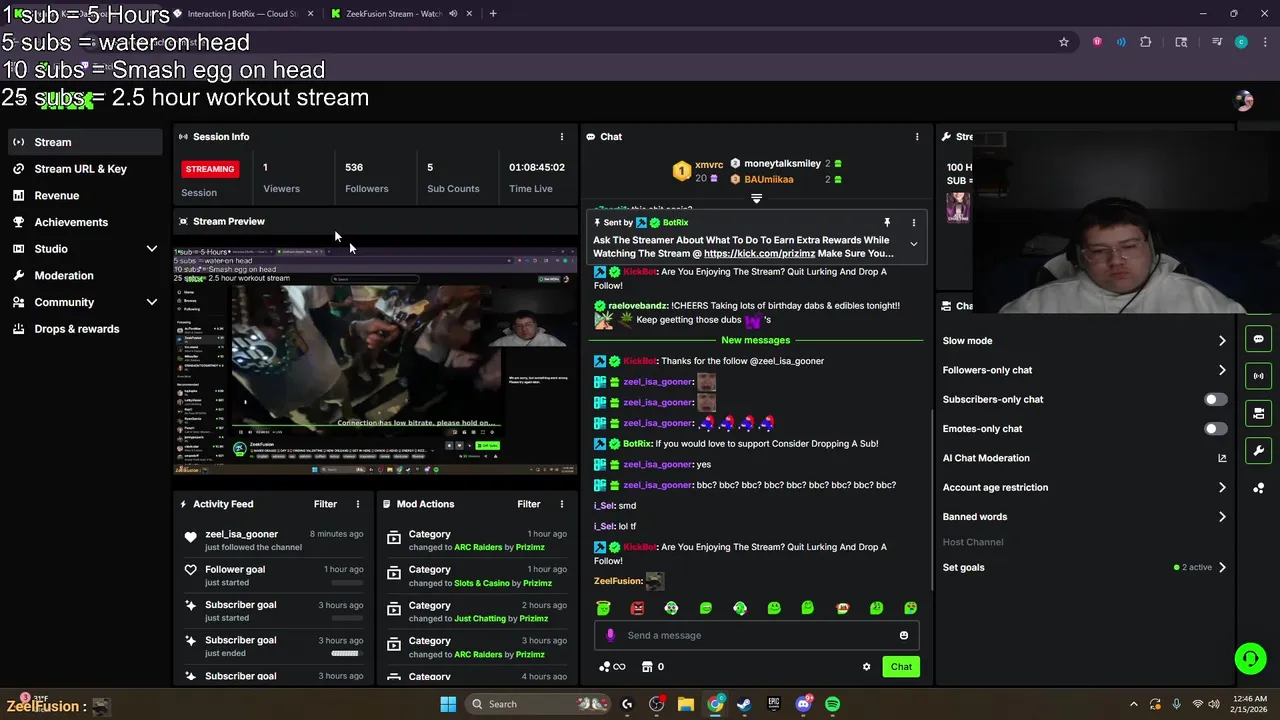
Task: Click the channel points infinity icon
Action: [x=612, y=667]
